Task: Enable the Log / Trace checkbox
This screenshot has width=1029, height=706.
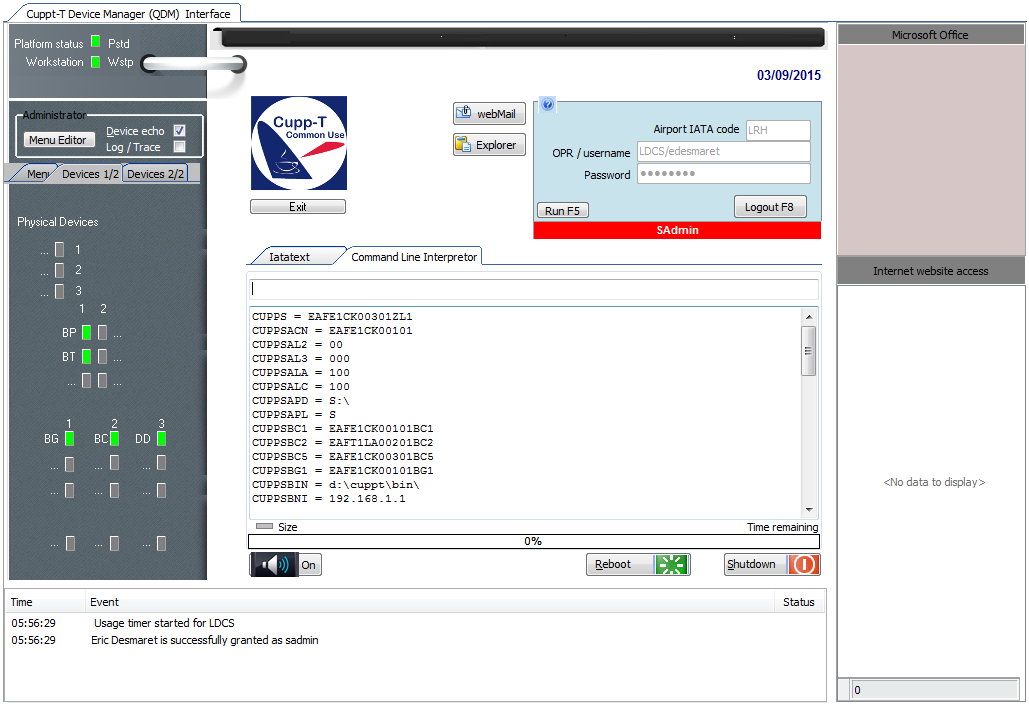Action: click(179, 147)
